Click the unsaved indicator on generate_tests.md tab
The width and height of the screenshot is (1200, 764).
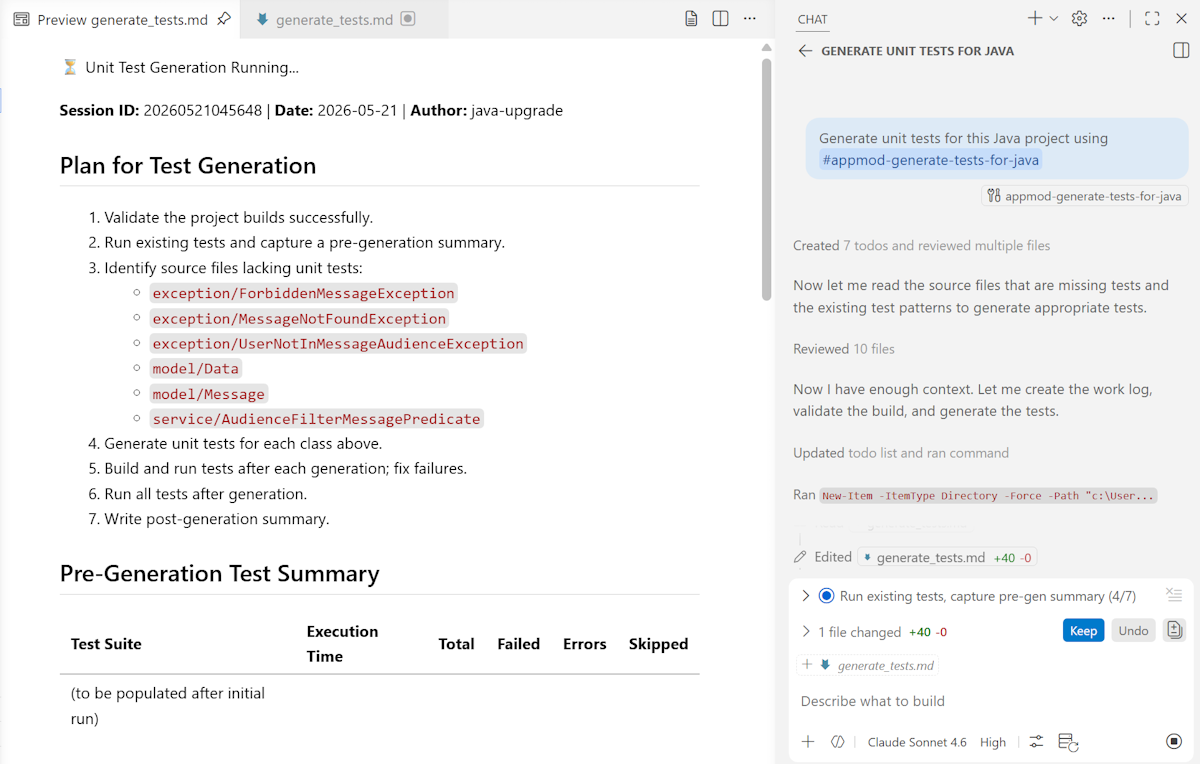[x=408, y=19]
